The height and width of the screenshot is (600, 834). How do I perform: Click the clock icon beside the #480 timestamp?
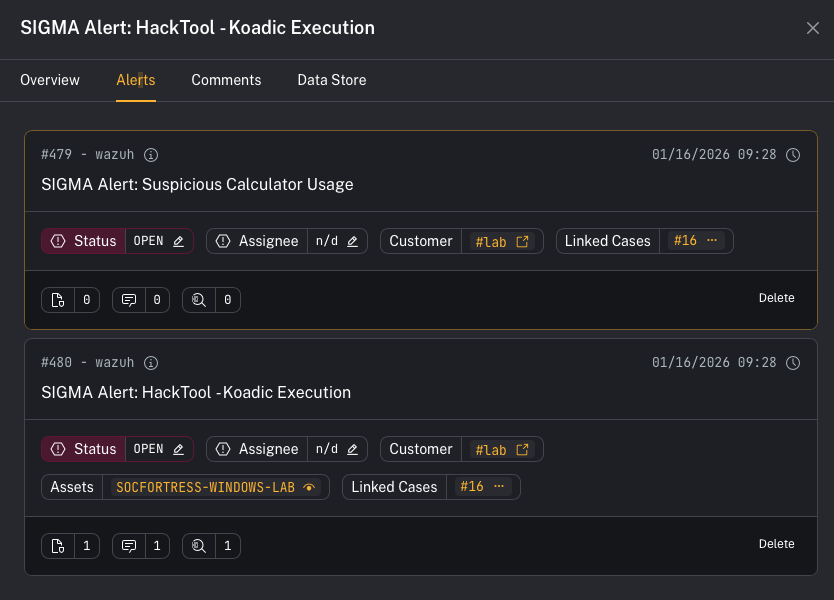coord(794,362)
